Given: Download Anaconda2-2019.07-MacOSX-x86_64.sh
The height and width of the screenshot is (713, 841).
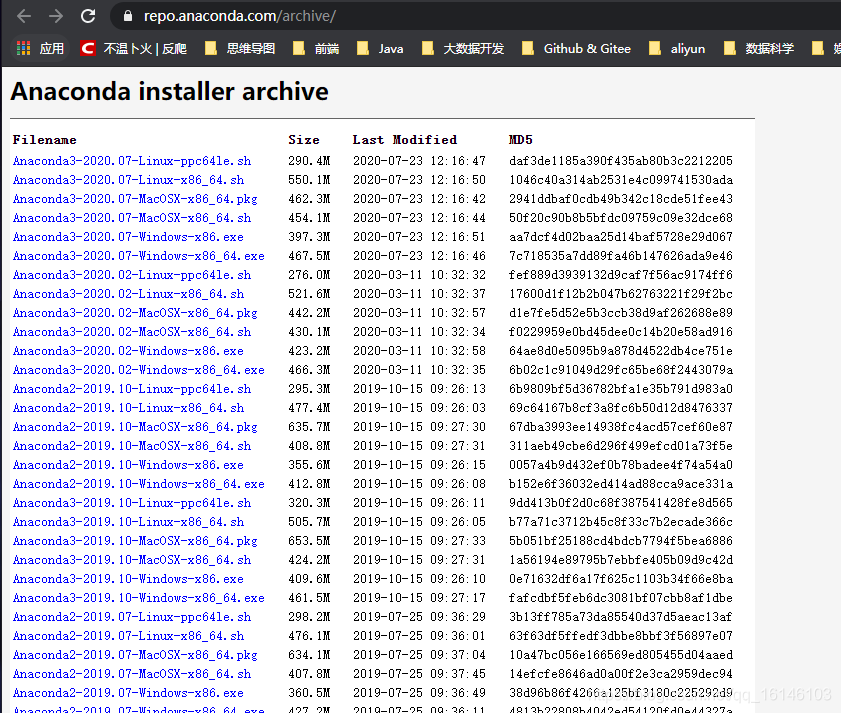Looking at the screenshot, I should pos(132,674).
